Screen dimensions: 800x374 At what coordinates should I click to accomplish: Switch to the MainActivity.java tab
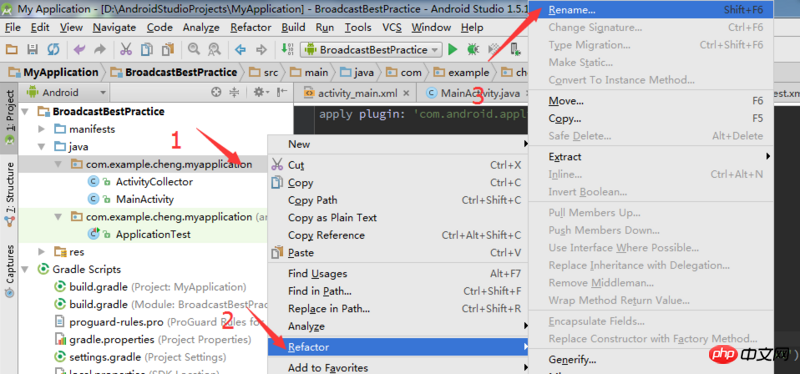pos(480,93)
